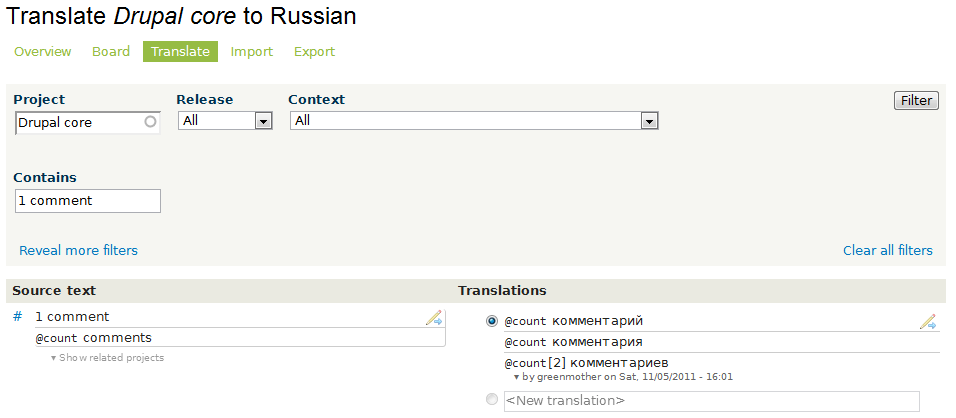Click the translation edit pencil icon
Image resolution: width=956 pixels, height=418 pixels.
click(x=928, y=322)
